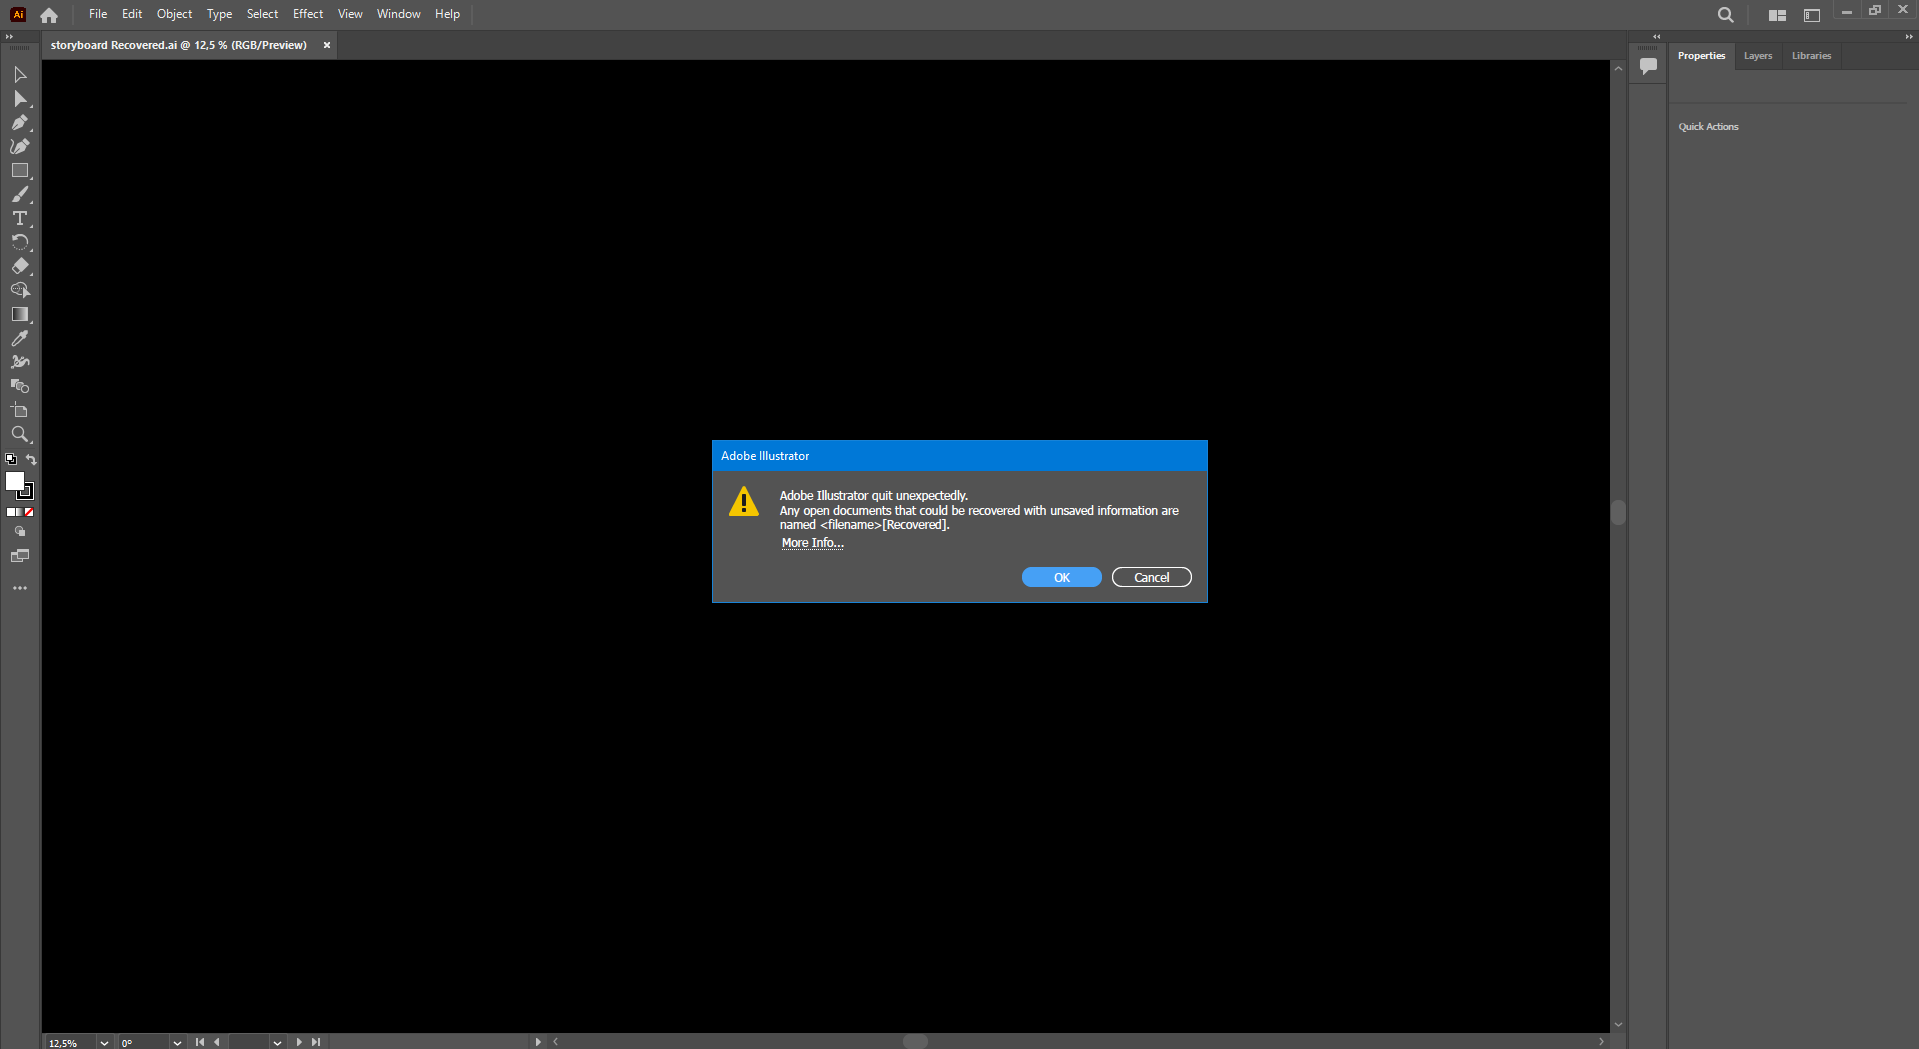Activate the Zoom tool

click(20, 435)
